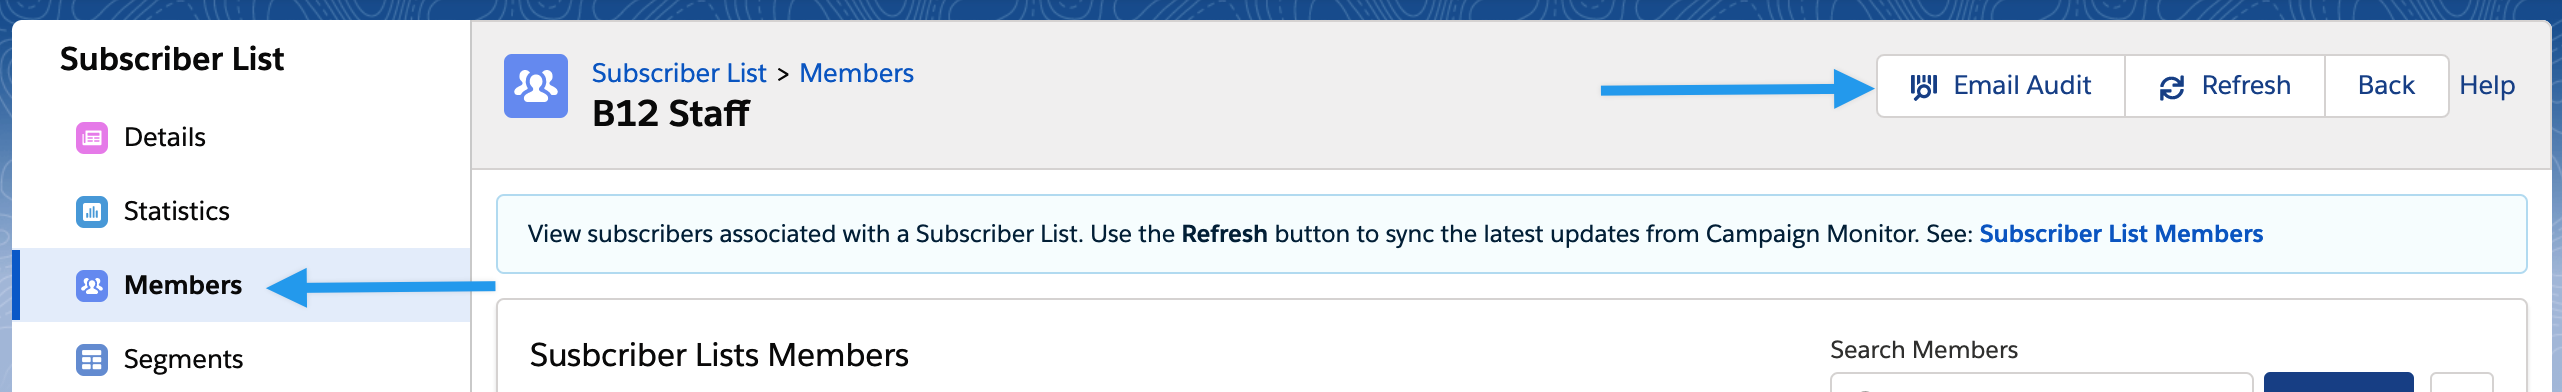The image size is (2562, 392).
Task: Select the Members sidebar tab
Action: [241, 285]
